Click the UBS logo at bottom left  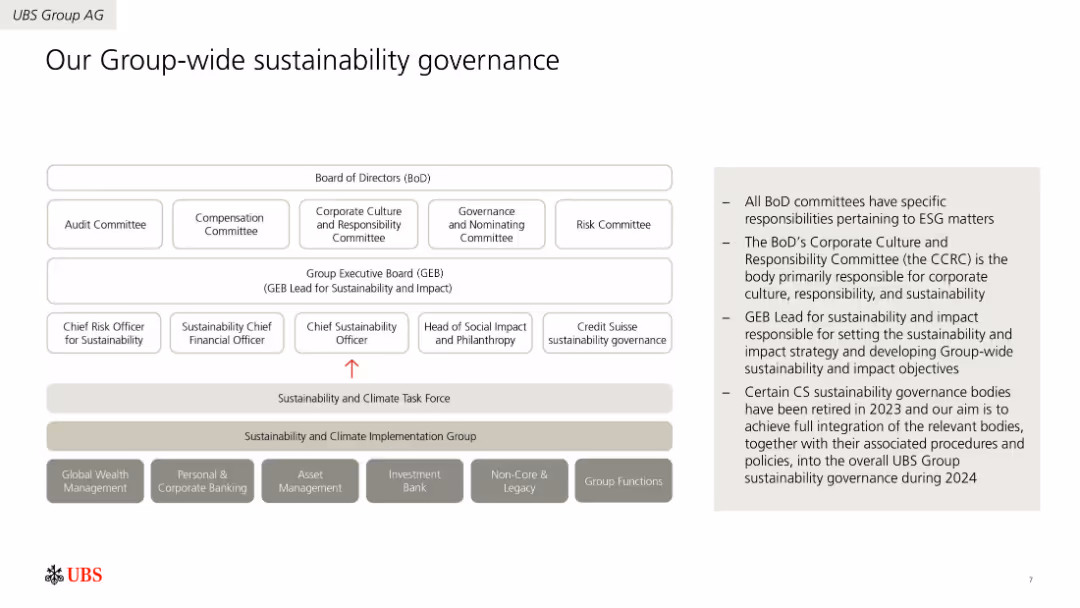[74, 574]
